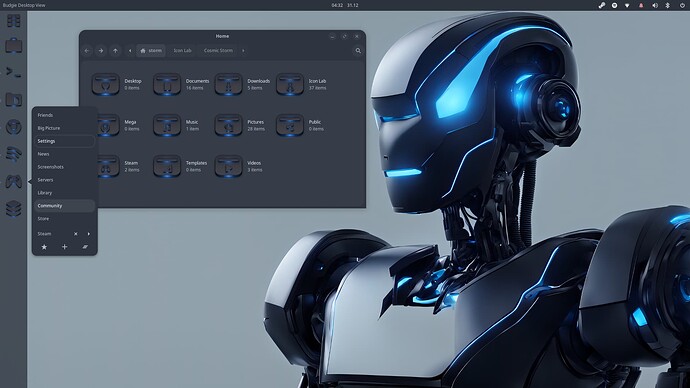
Task: Maximize the Home window
Action: point(345,37)
